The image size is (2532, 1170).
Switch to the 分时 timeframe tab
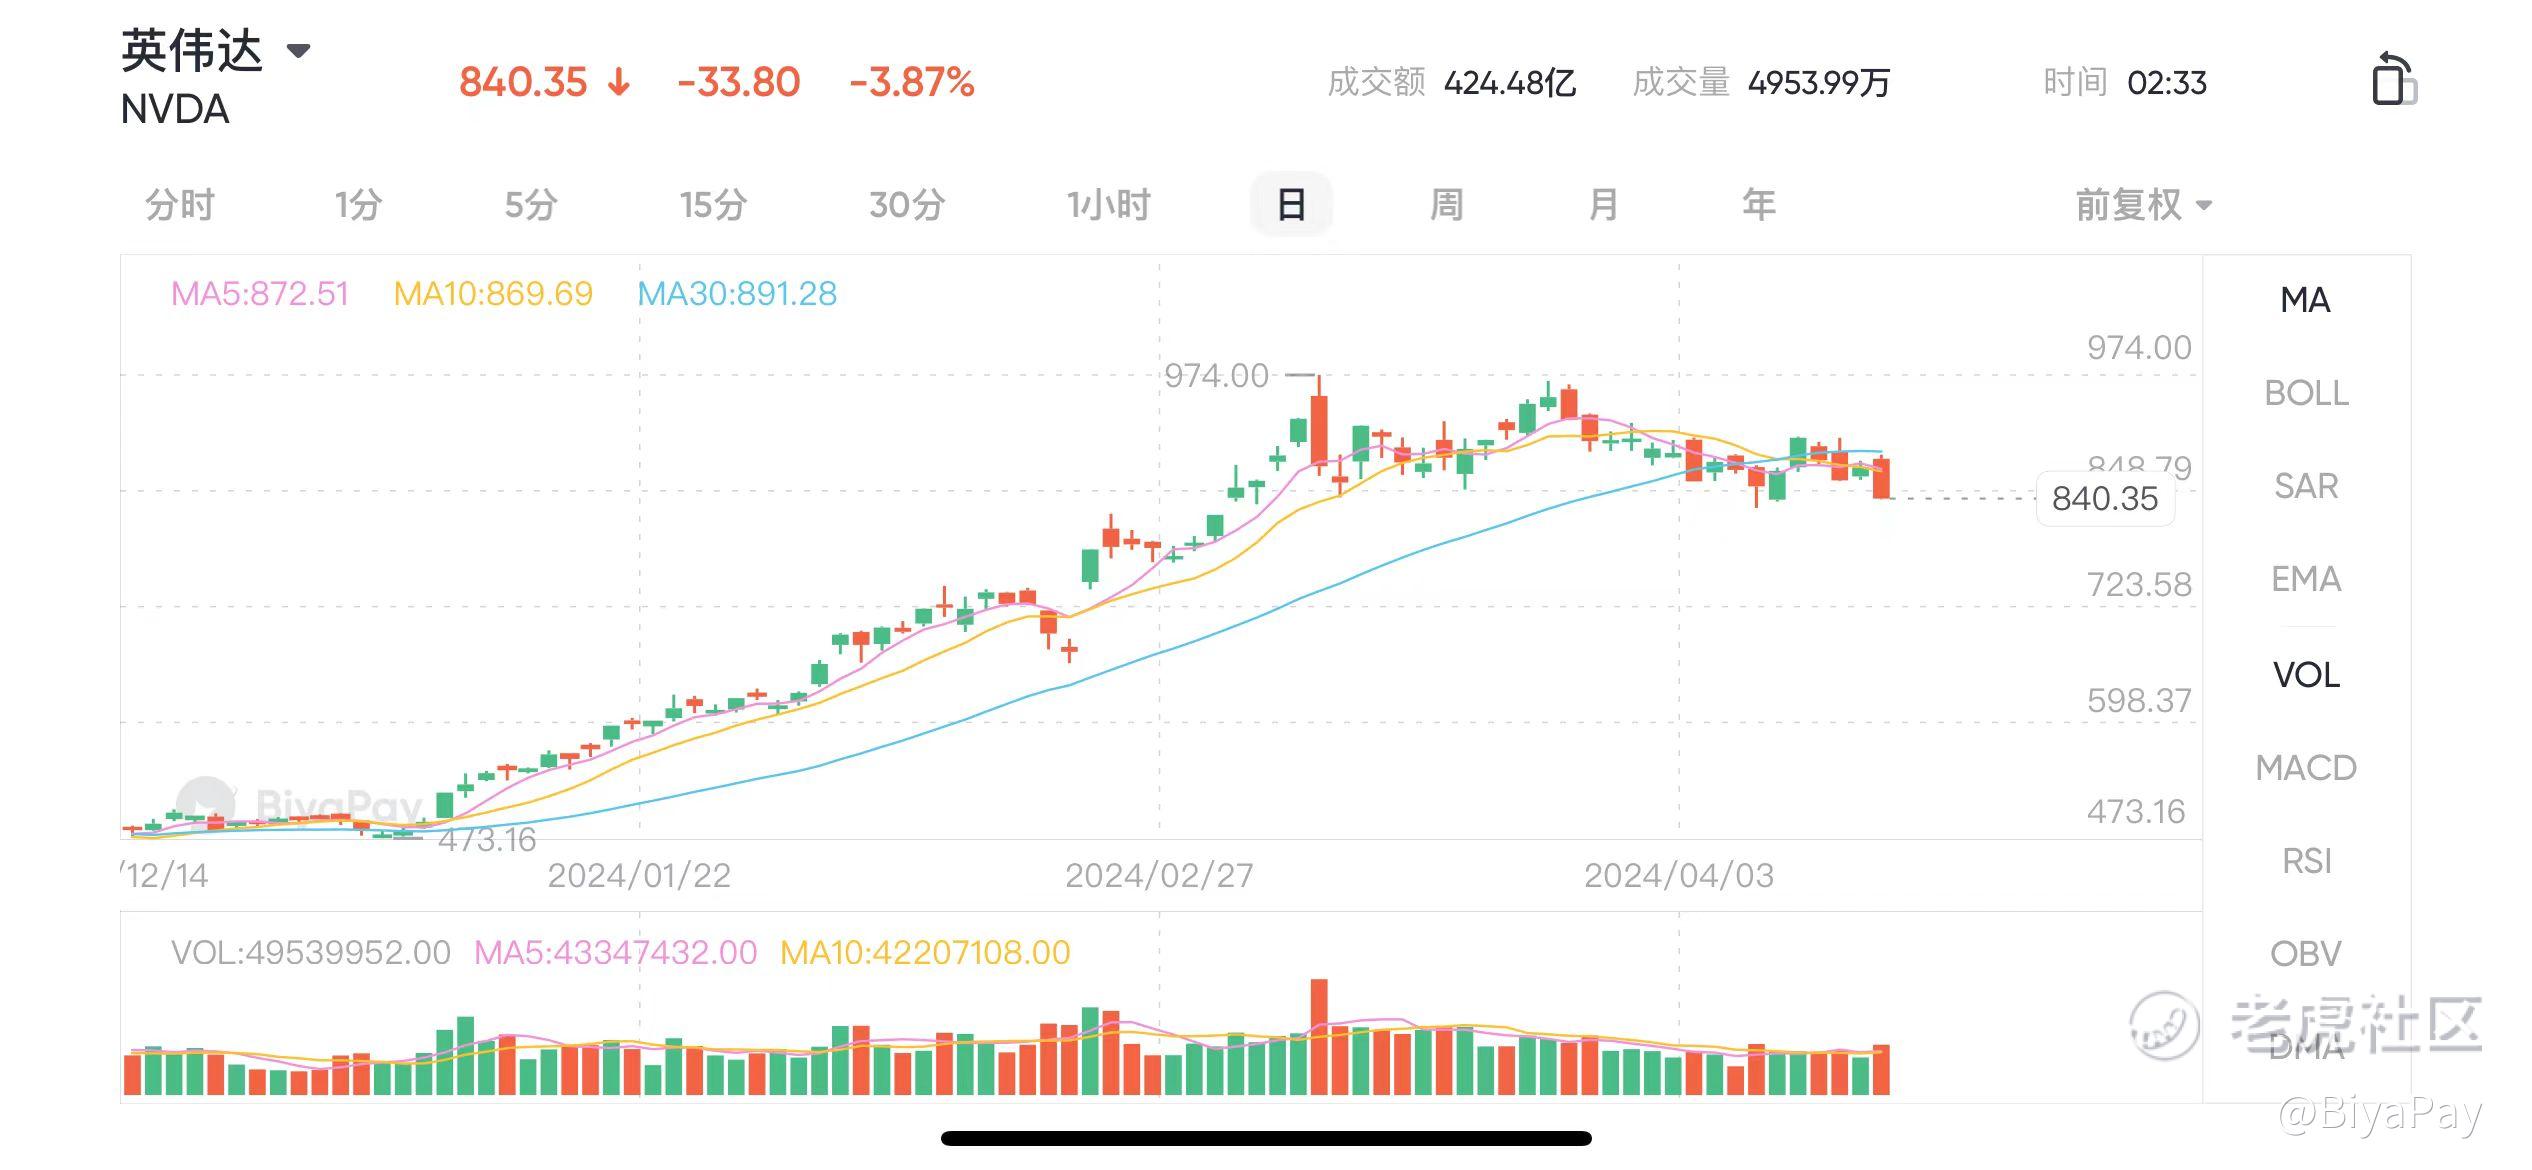180,205
